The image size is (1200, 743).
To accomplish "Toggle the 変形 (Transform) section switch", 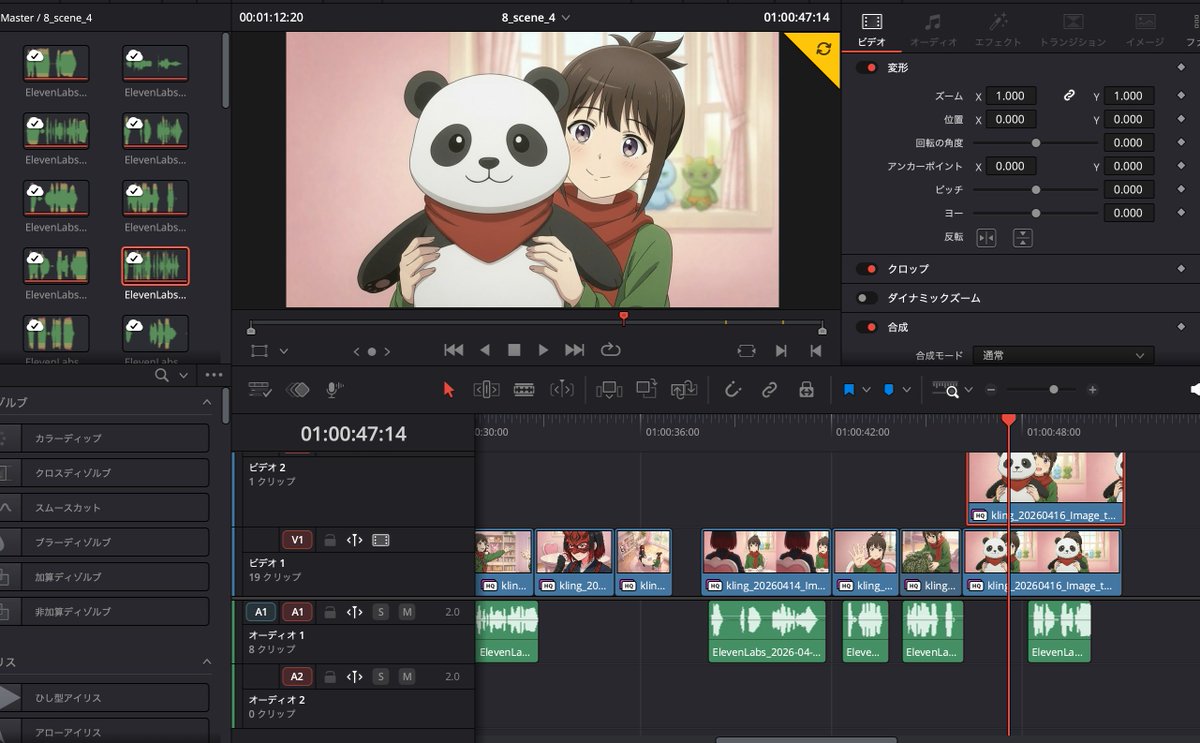I will 867,67.
